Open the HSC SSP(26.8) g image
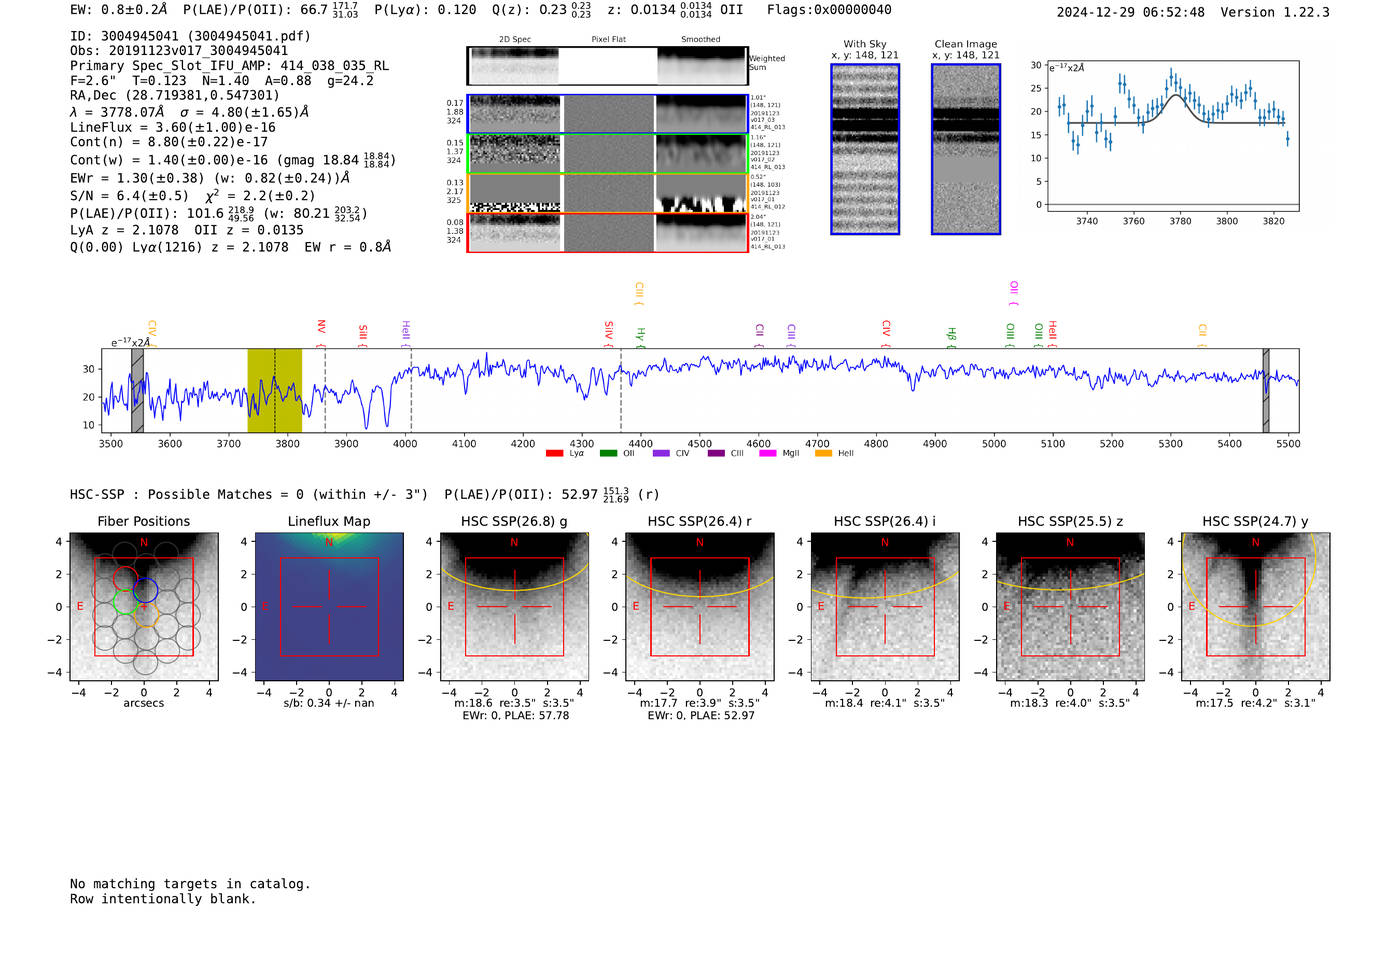 (x=514, y=607)
